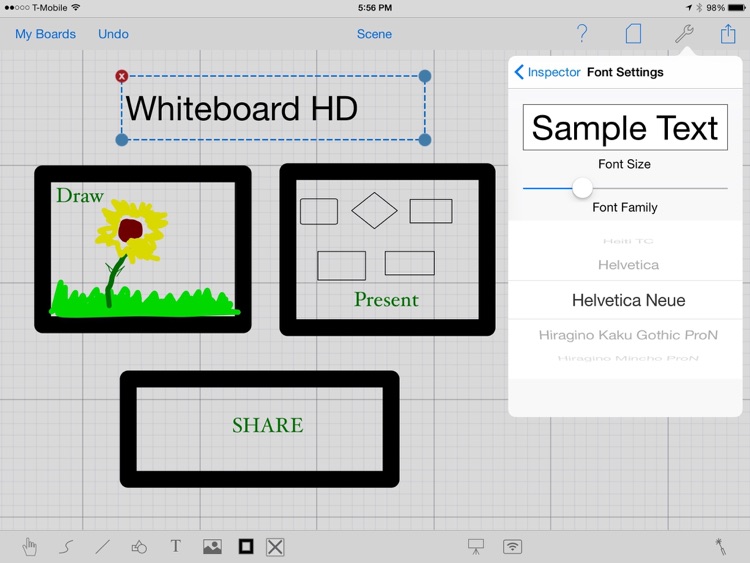Start presentation mode with easel icon

(x=475, y=546)
